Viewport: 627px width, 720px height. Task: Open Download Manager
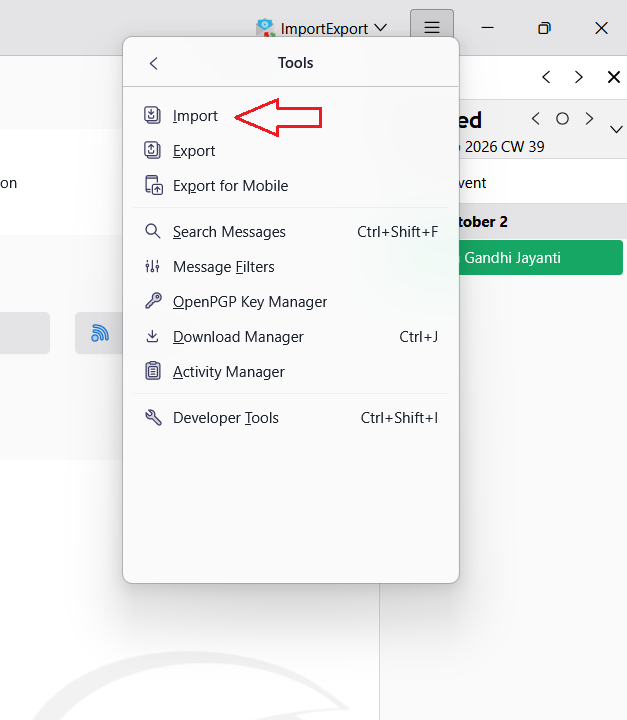tap(290, 337)
